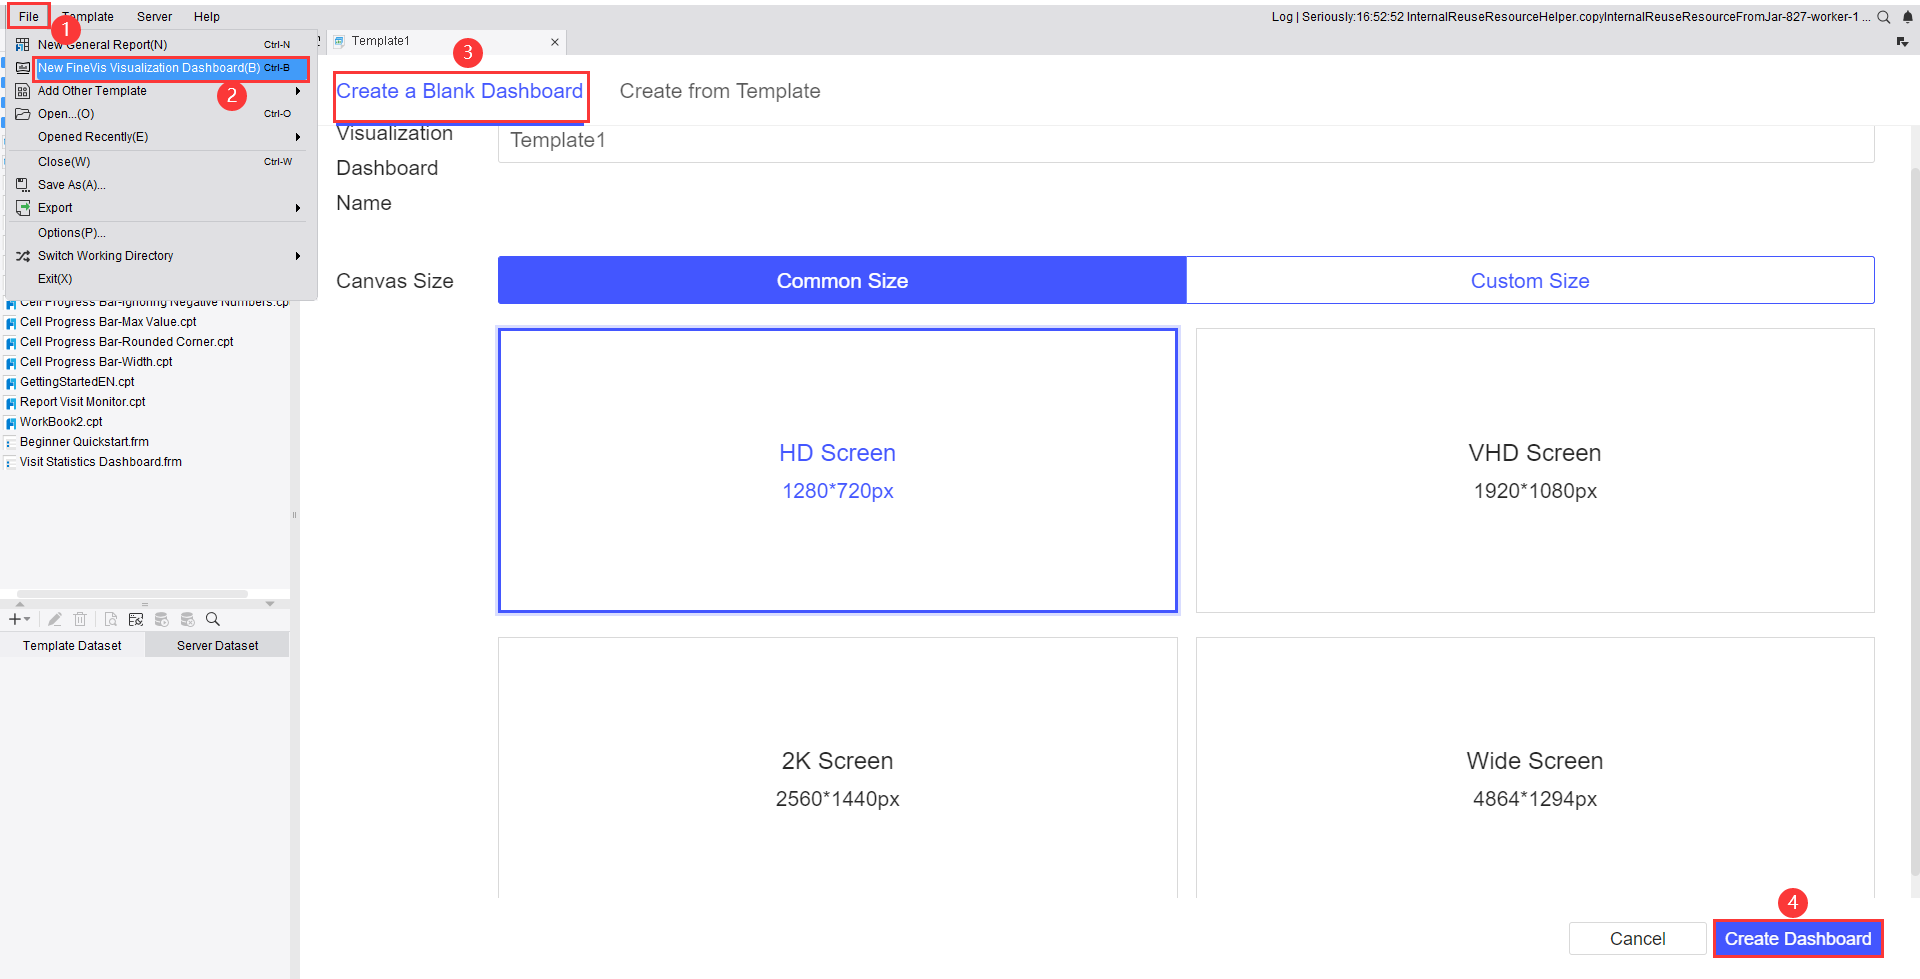The image size is (1920, 979).
Task: Switch canvas sizing to Custom Size
Action: [x=1530, y=280]
